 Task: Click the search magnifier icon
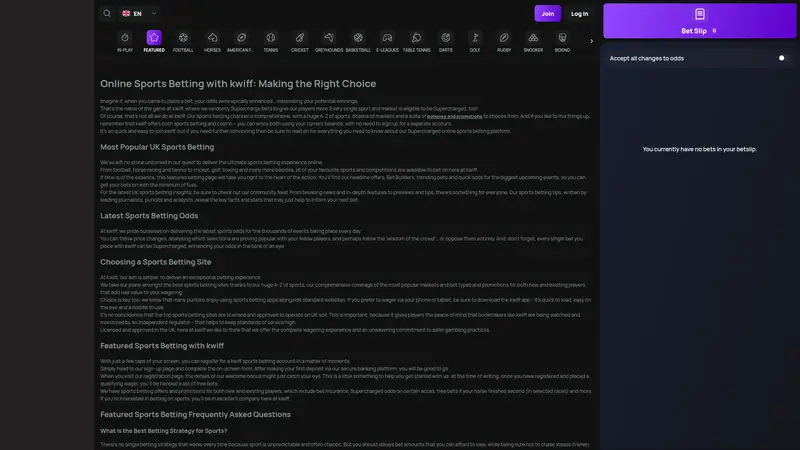(x=107, y=13)
